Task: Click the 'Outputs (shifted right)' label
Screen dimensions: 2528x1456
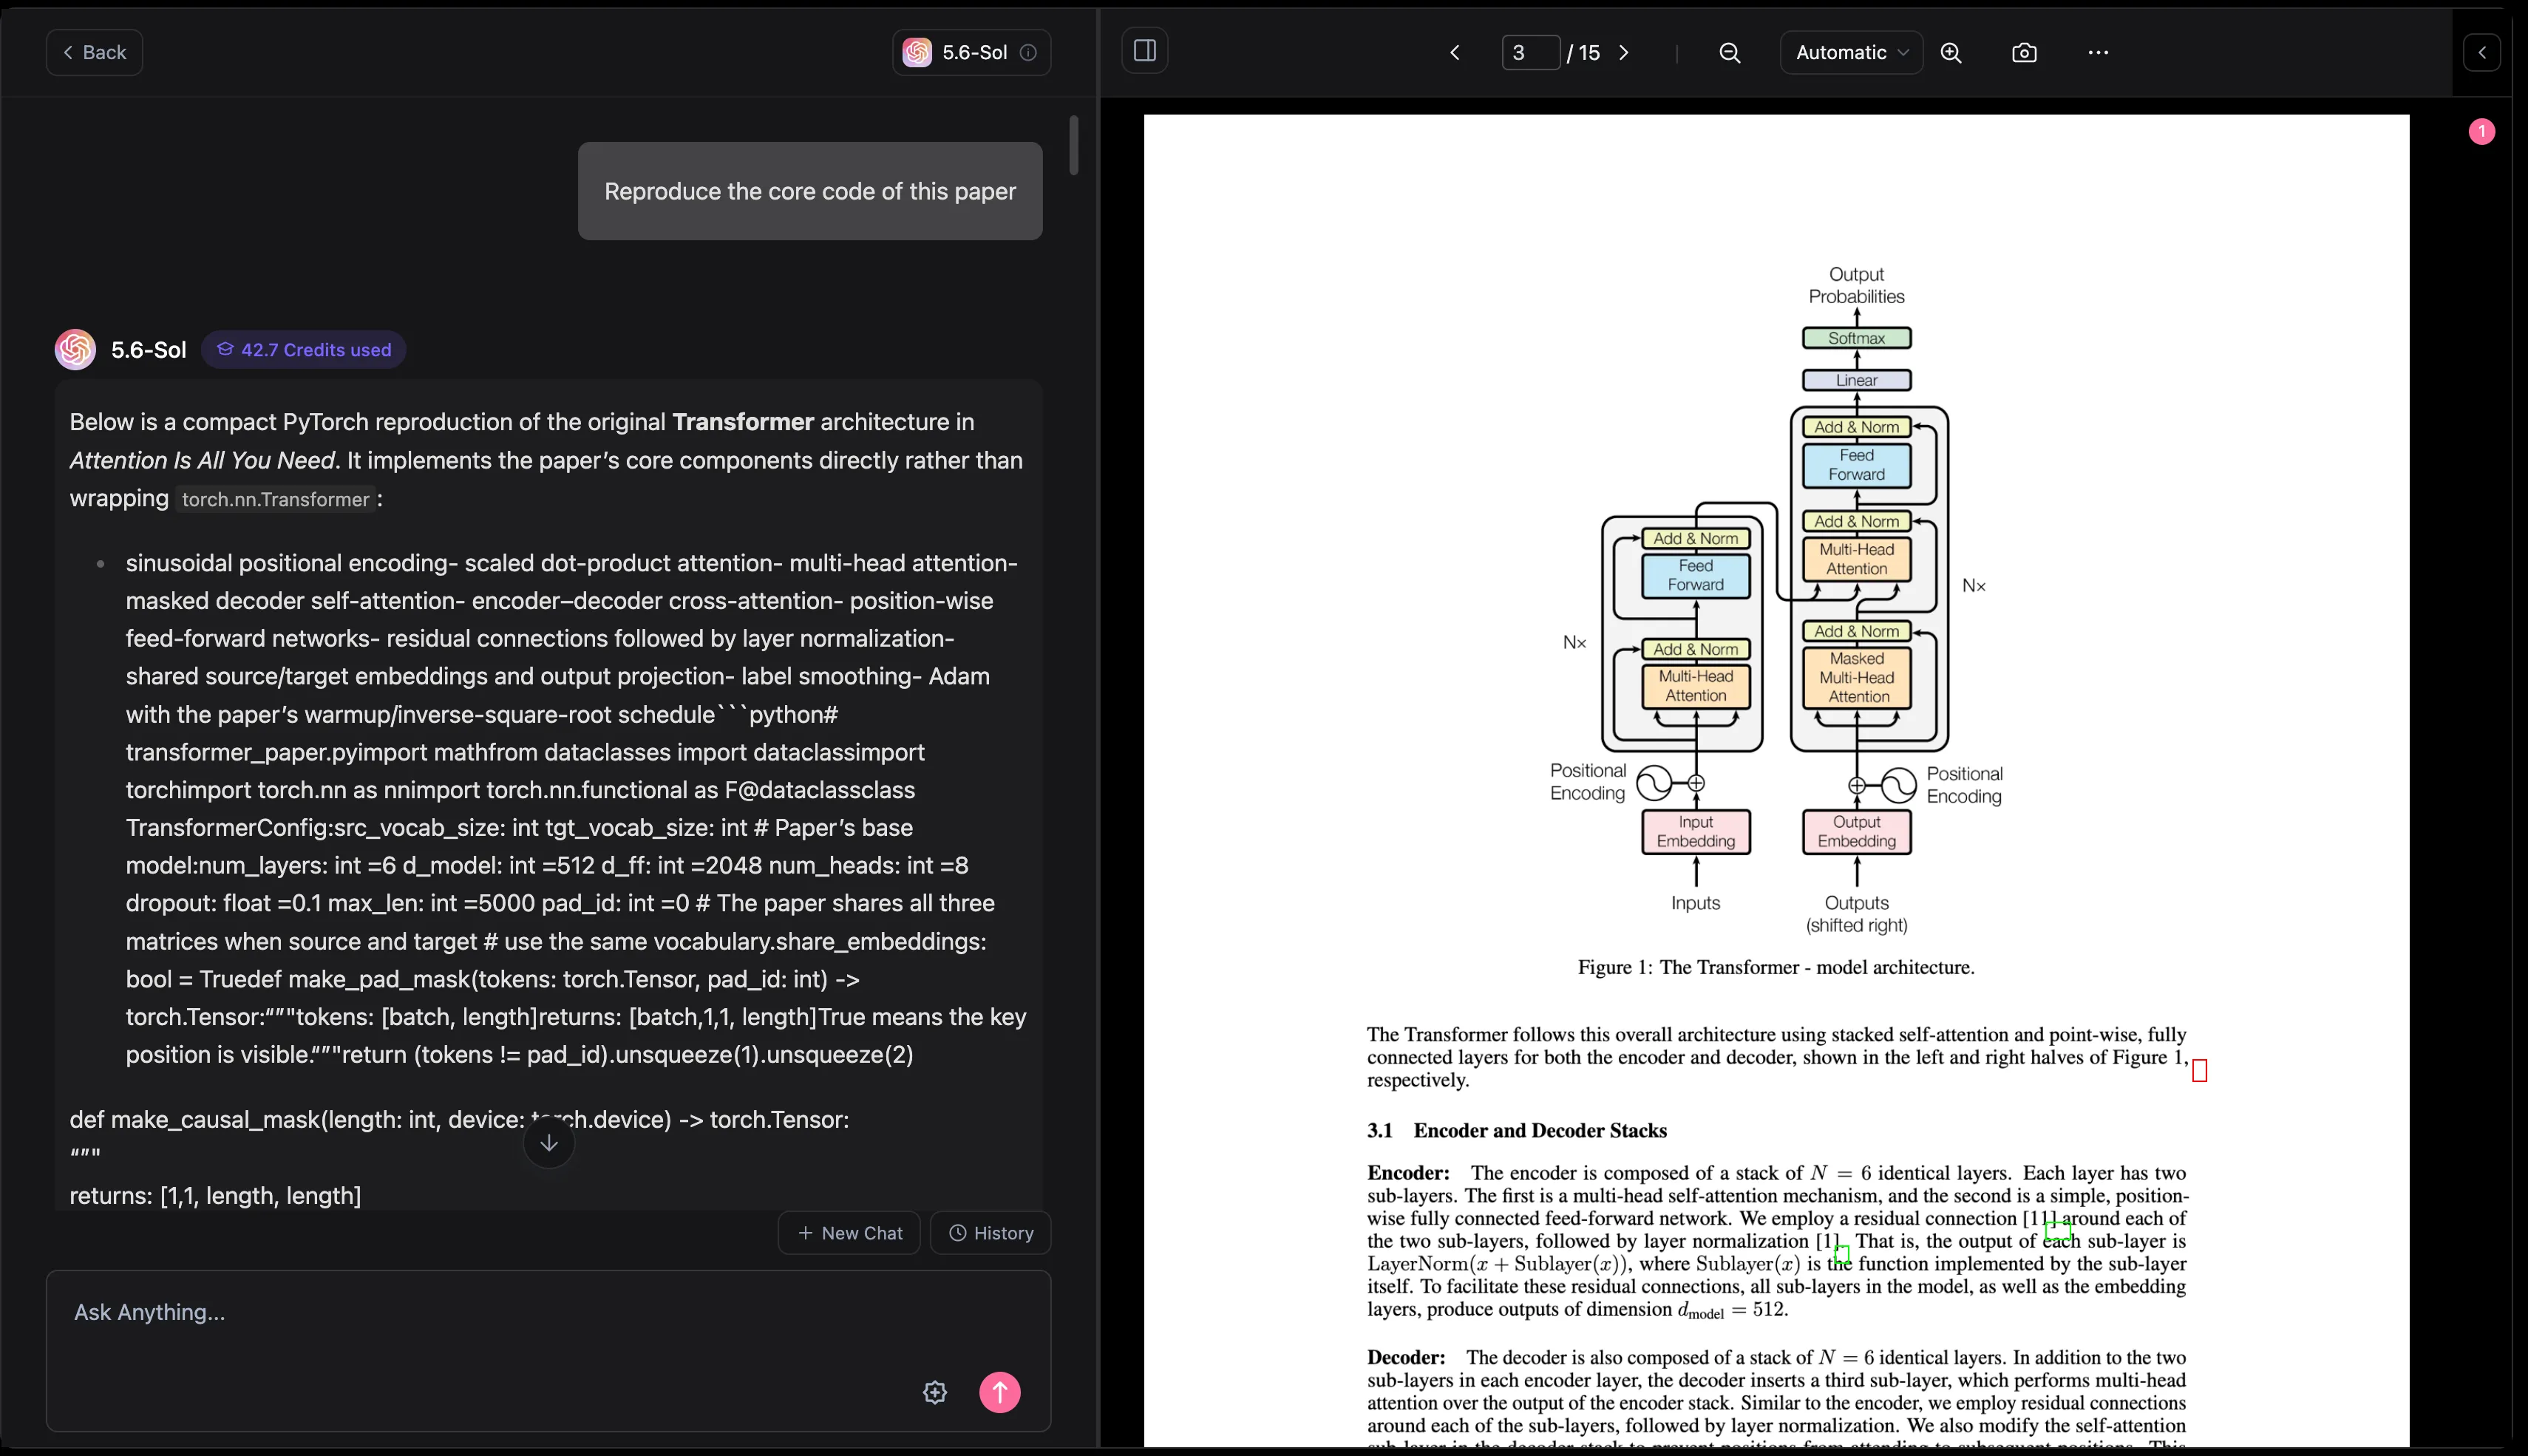Action: (x=1857, y=914)
